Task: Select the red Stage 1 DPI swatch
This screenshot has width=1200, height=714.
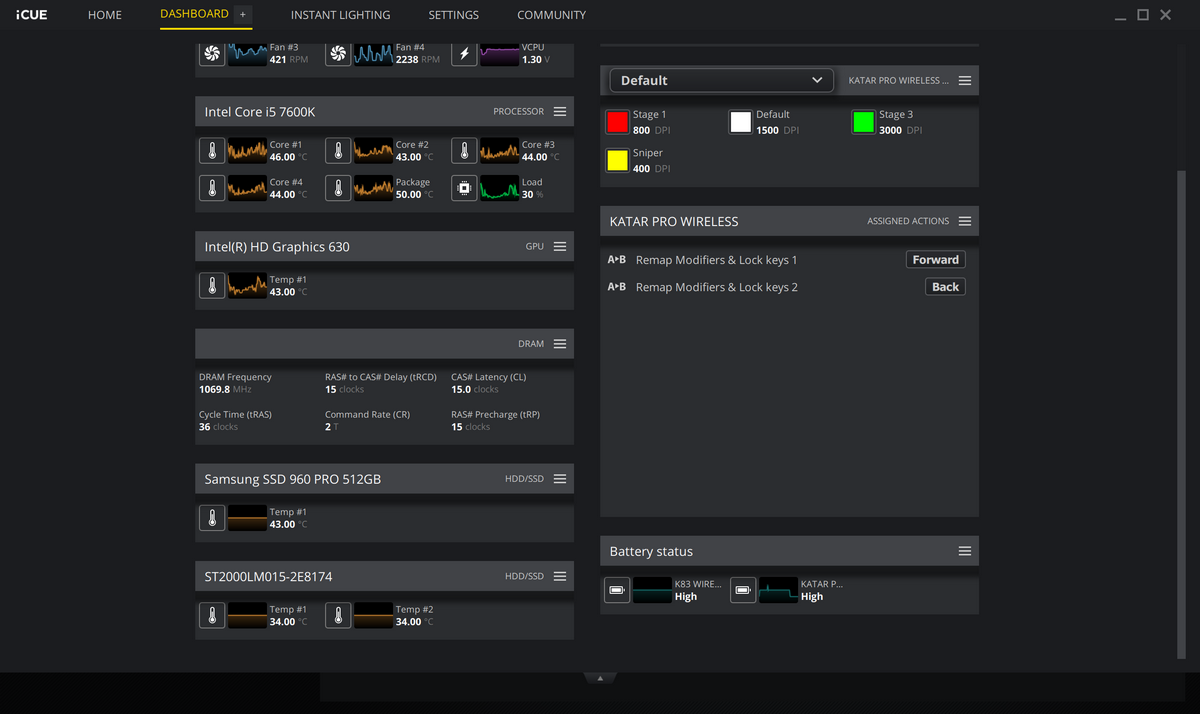Action: [x=617, y=122]
